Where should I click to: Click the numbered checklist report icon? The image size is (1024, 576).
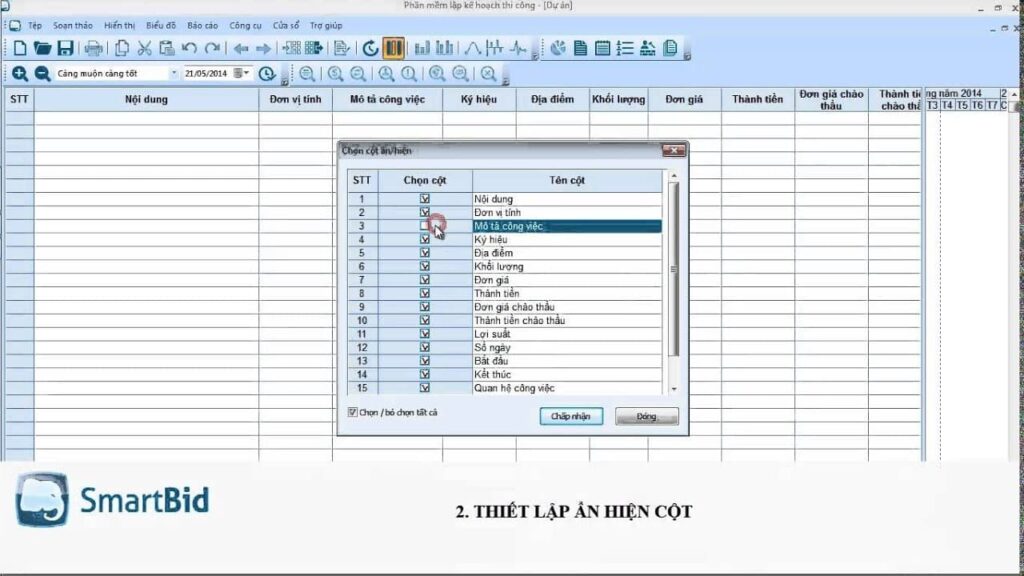[625, 48]
